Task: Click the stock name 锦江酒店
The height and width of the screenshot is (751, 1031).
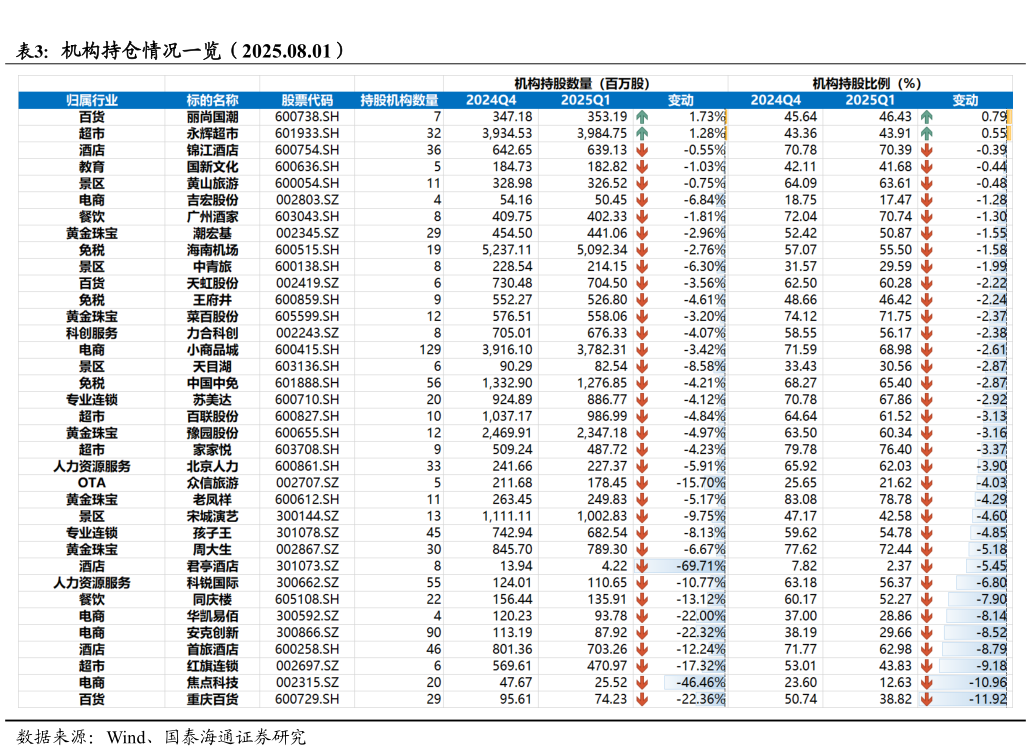Action: click(212, 150)
